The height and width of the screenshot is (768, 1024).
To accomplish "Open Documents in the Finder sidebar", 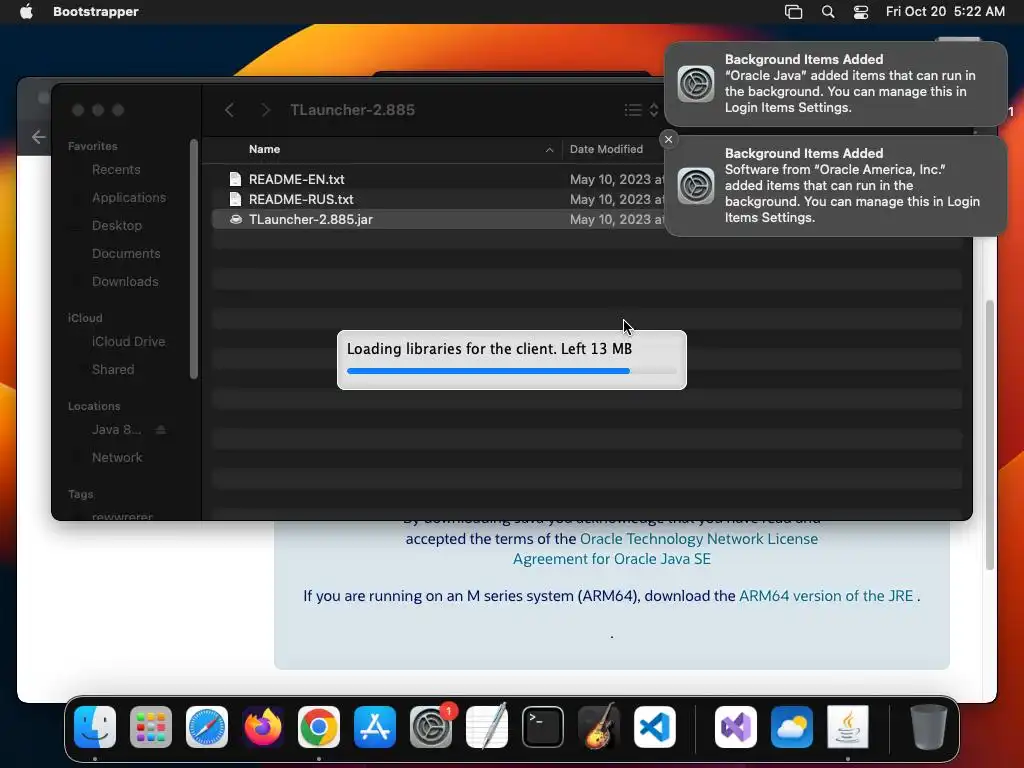I will (x=125, y=253).
